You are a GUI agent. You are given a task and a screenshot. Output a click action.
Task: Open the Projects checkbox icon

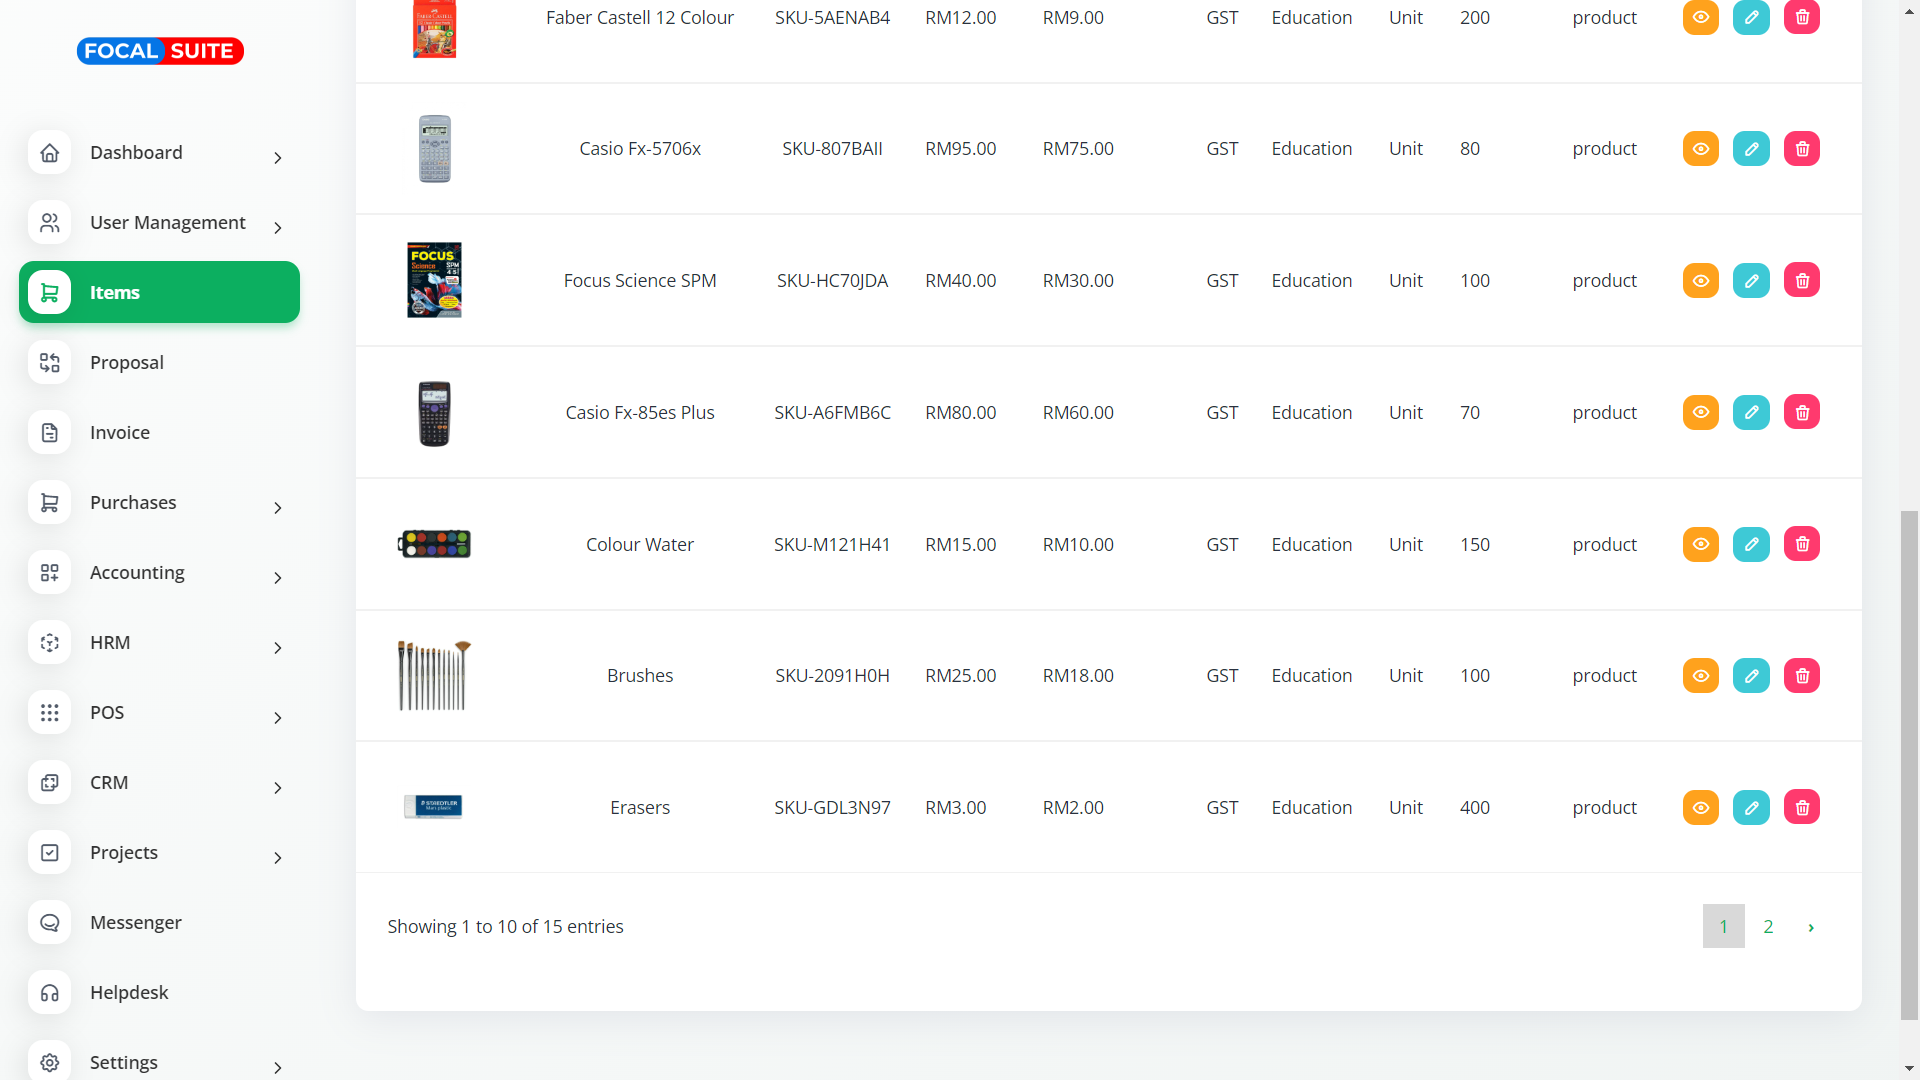point(50,853)
